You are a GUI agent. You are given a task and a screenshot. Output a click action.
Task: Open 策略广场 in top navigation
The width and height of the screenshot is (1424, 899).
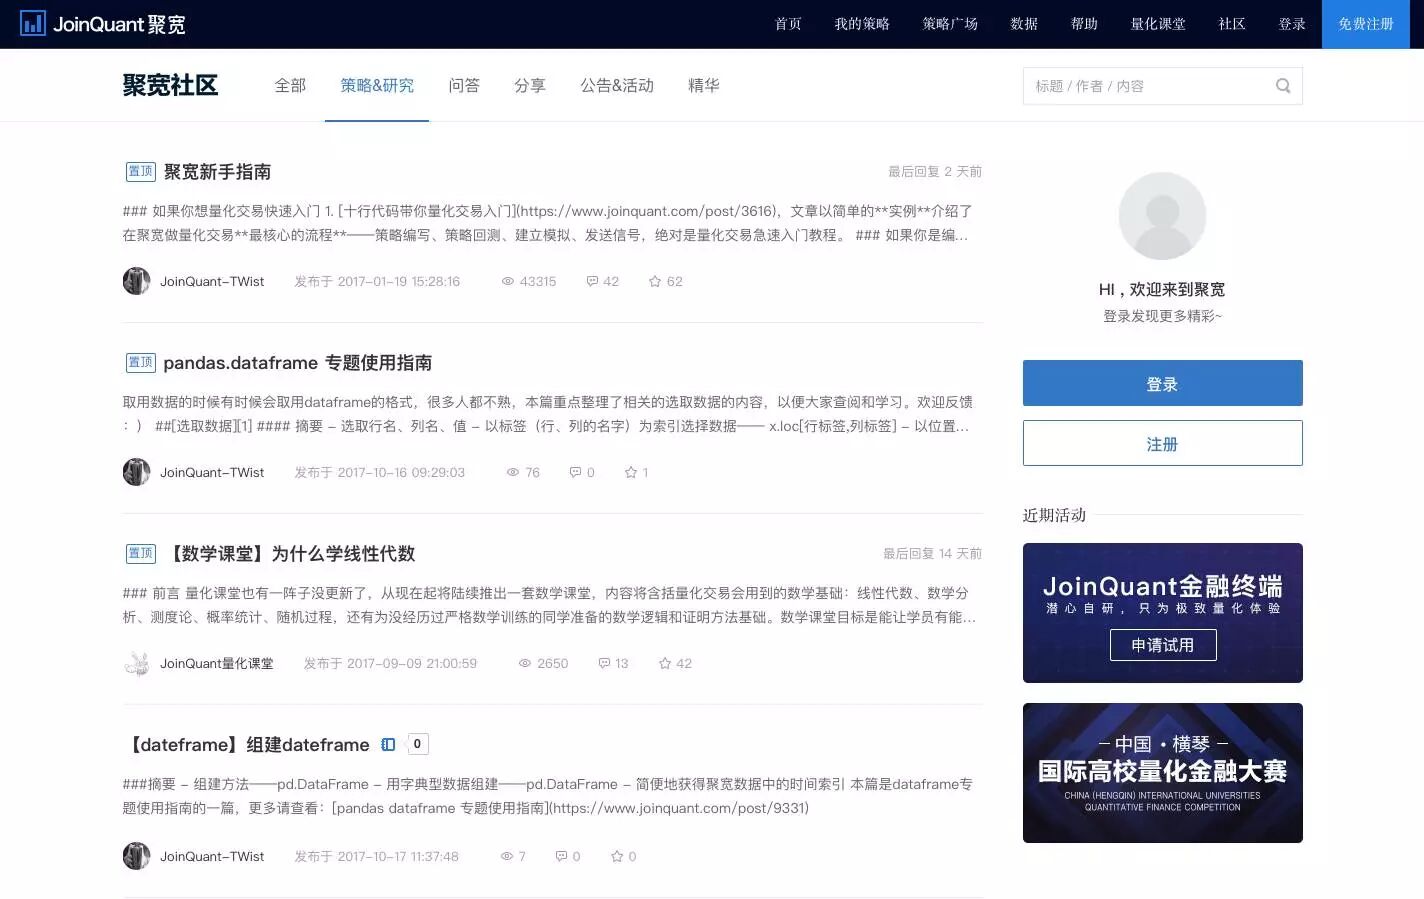click(x=950, y=24)
